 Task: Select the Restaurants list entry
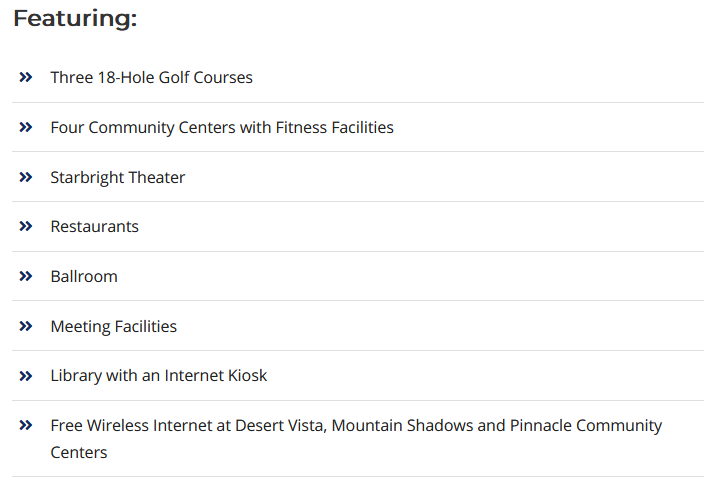(x=94, y=226)
